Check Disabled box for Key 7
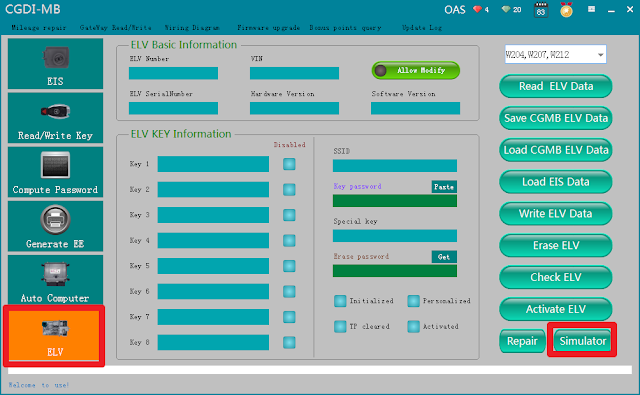Image resolution: width=640 pixels, height=395 pixels. tap(289, 317)
